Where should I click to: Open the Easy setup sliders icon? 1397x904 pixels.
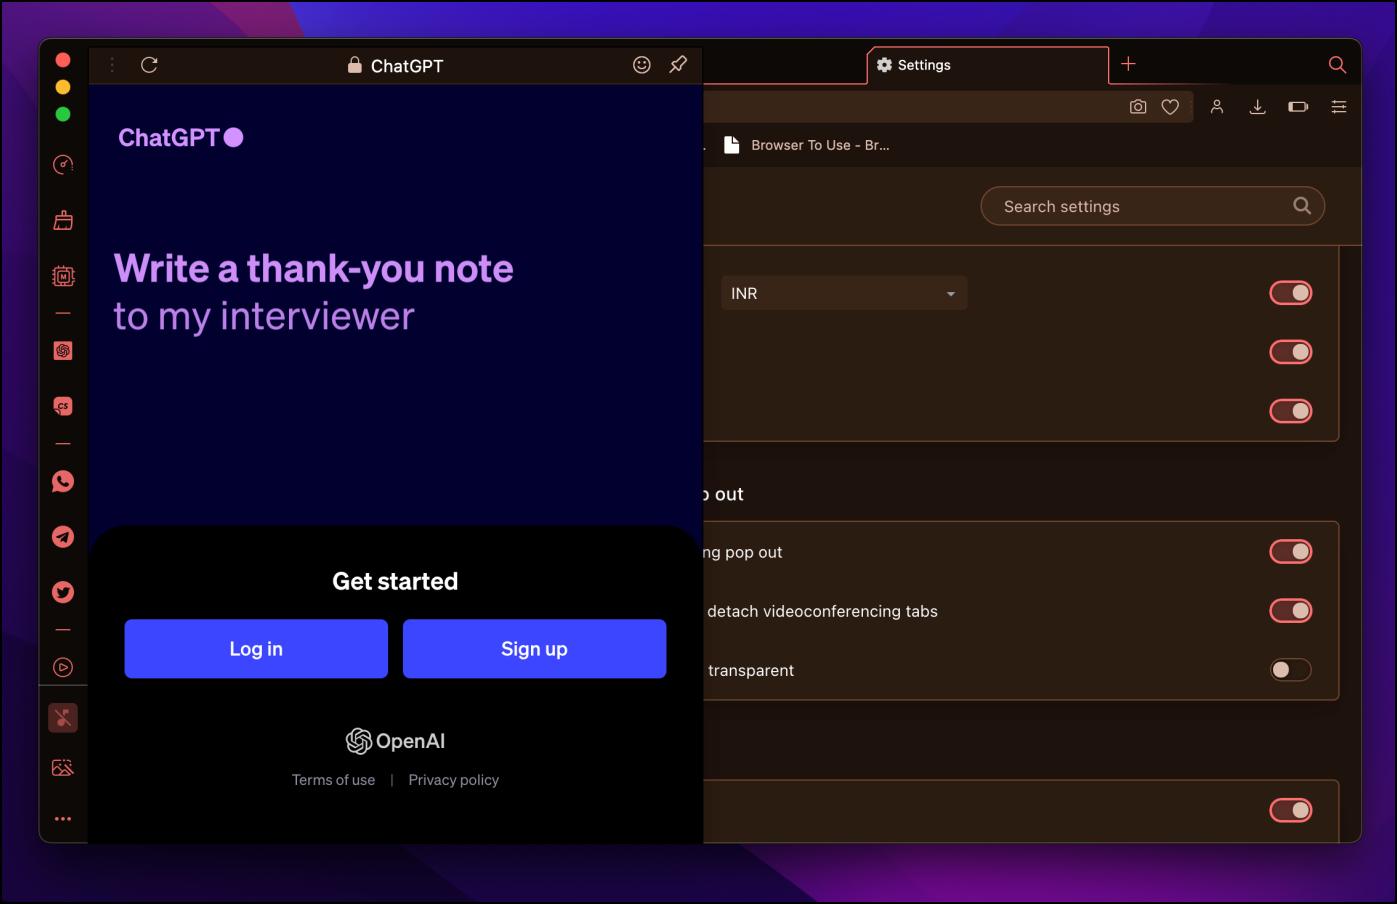(1339, 107)
